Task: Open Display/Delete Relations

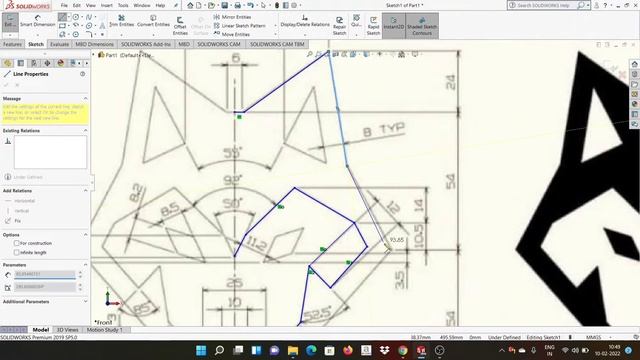Action: tap(305, 21)
